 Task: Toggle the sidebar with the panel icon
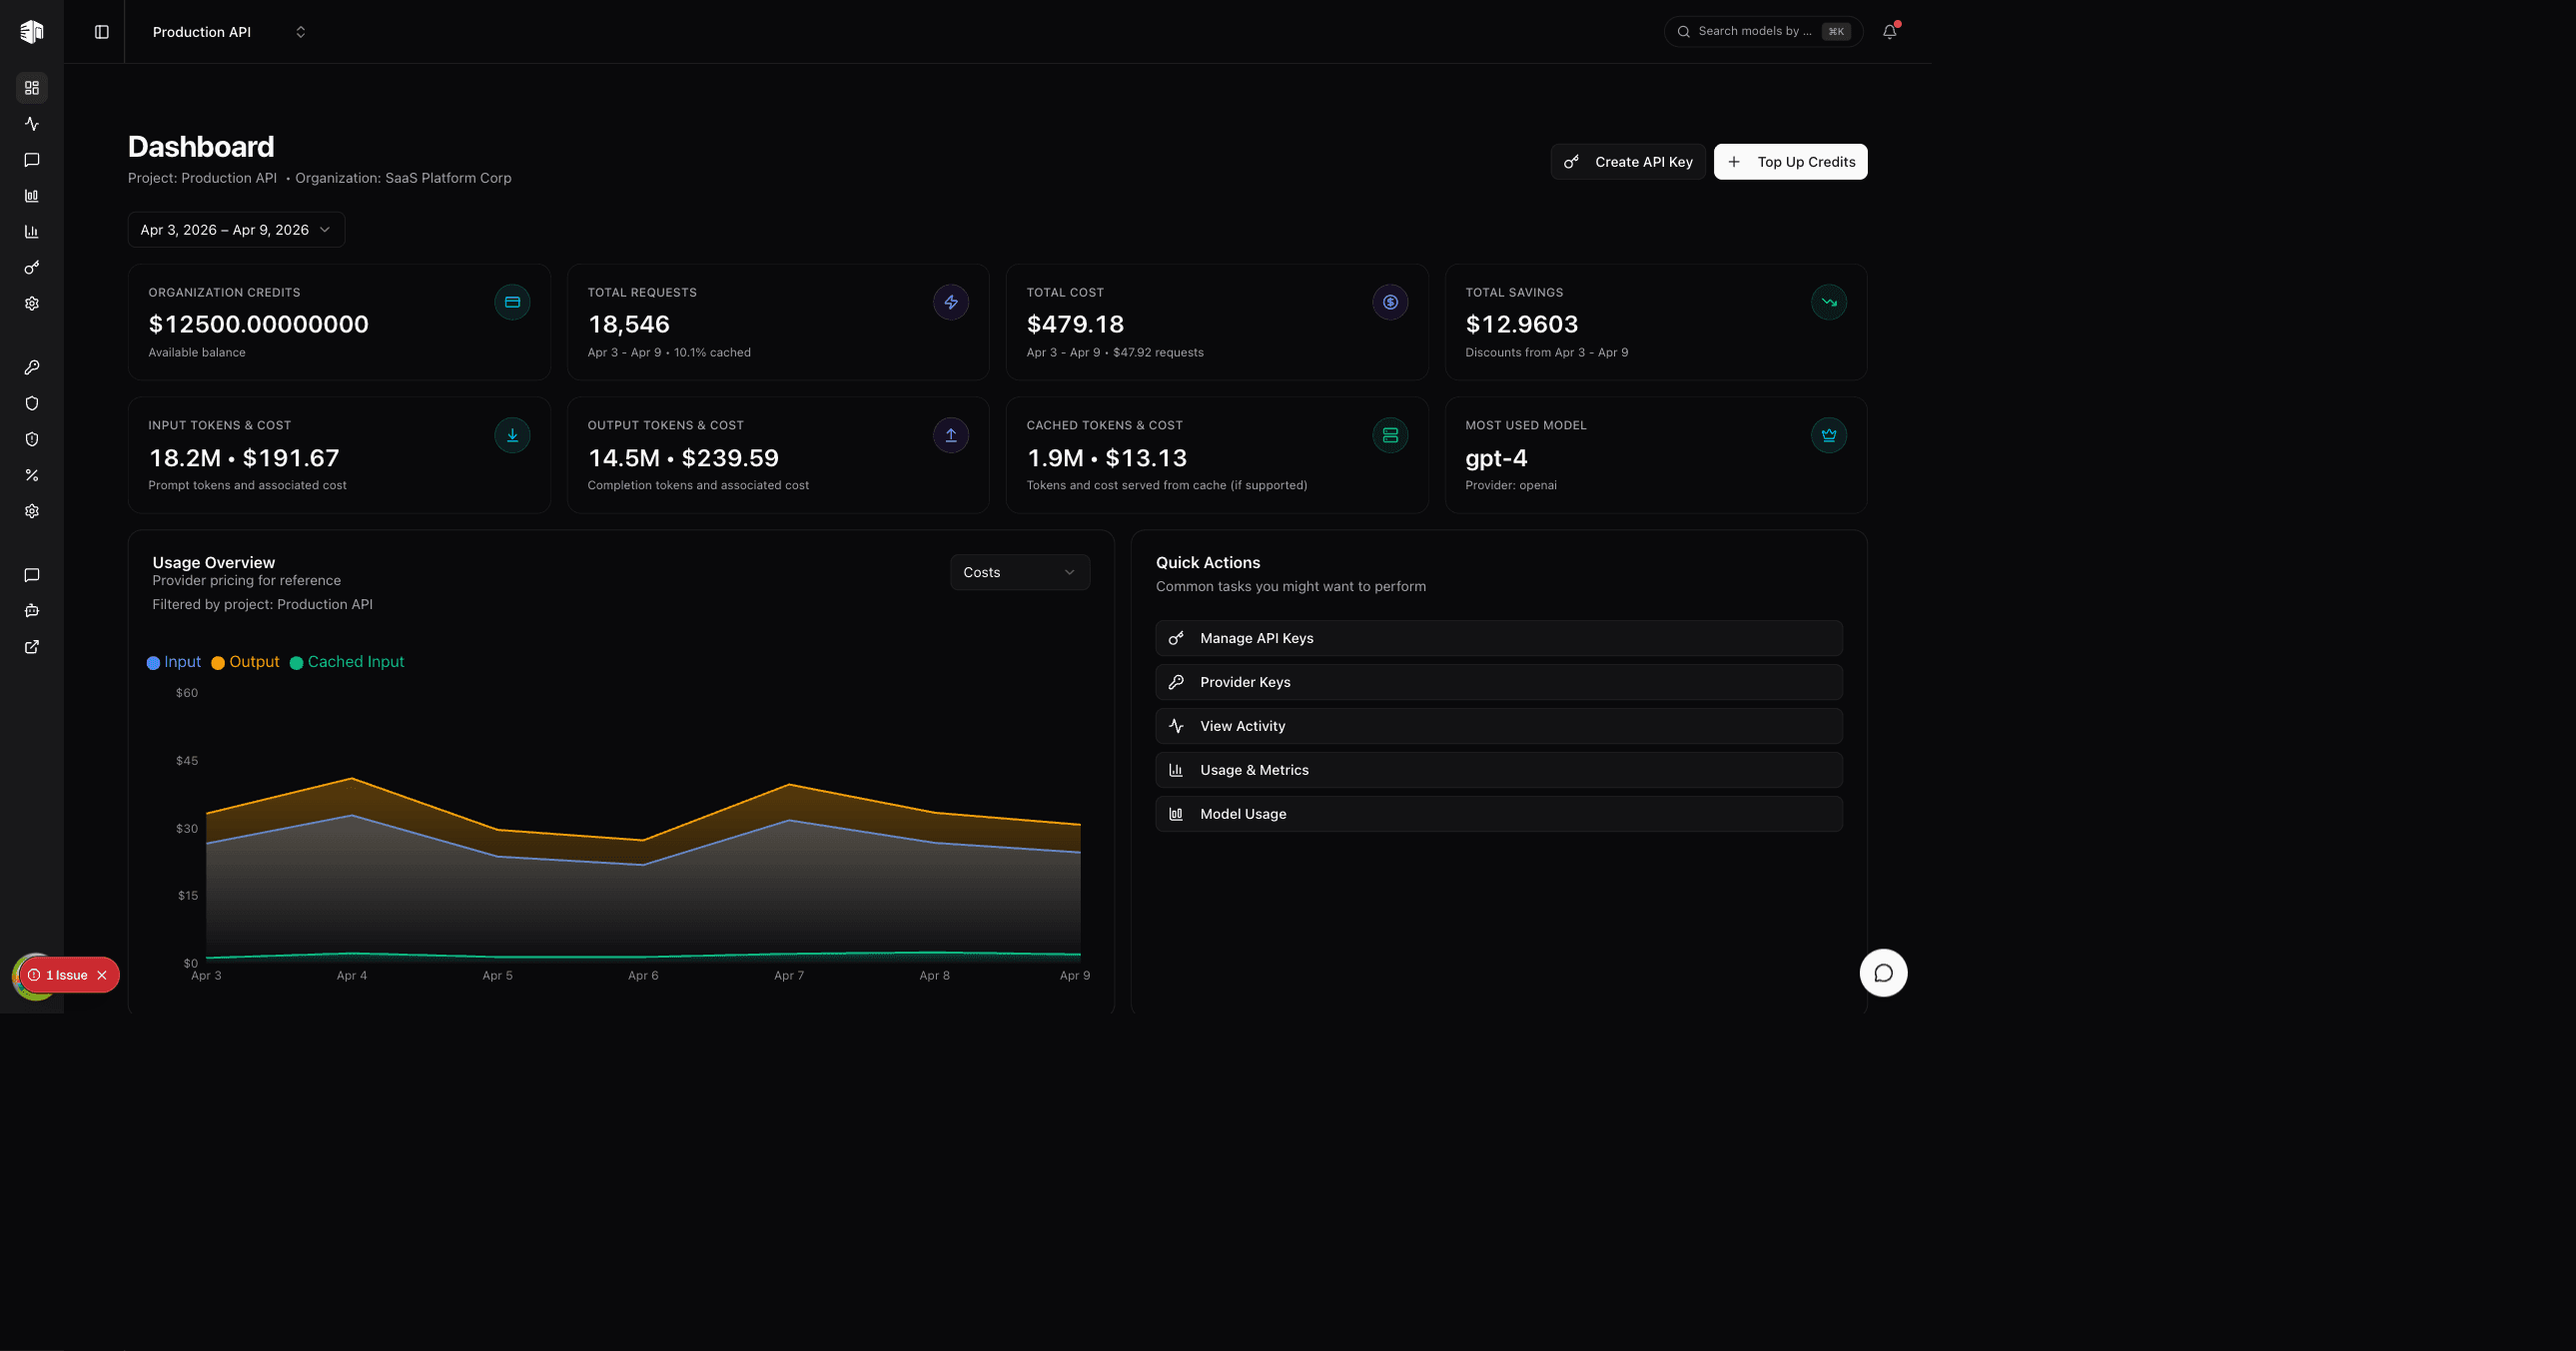(x=101, y=31)
